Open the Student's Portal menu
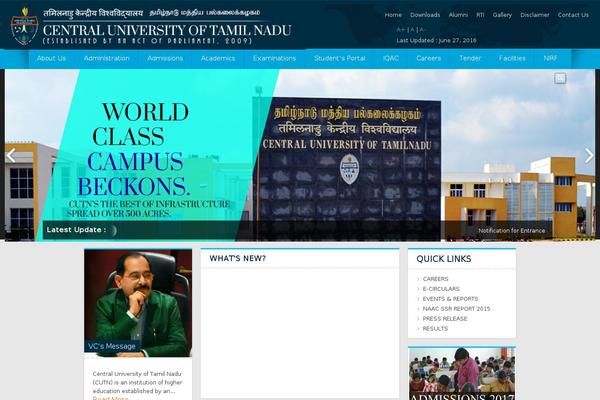Screen dimensions: 600x400 tap(339, 58)
